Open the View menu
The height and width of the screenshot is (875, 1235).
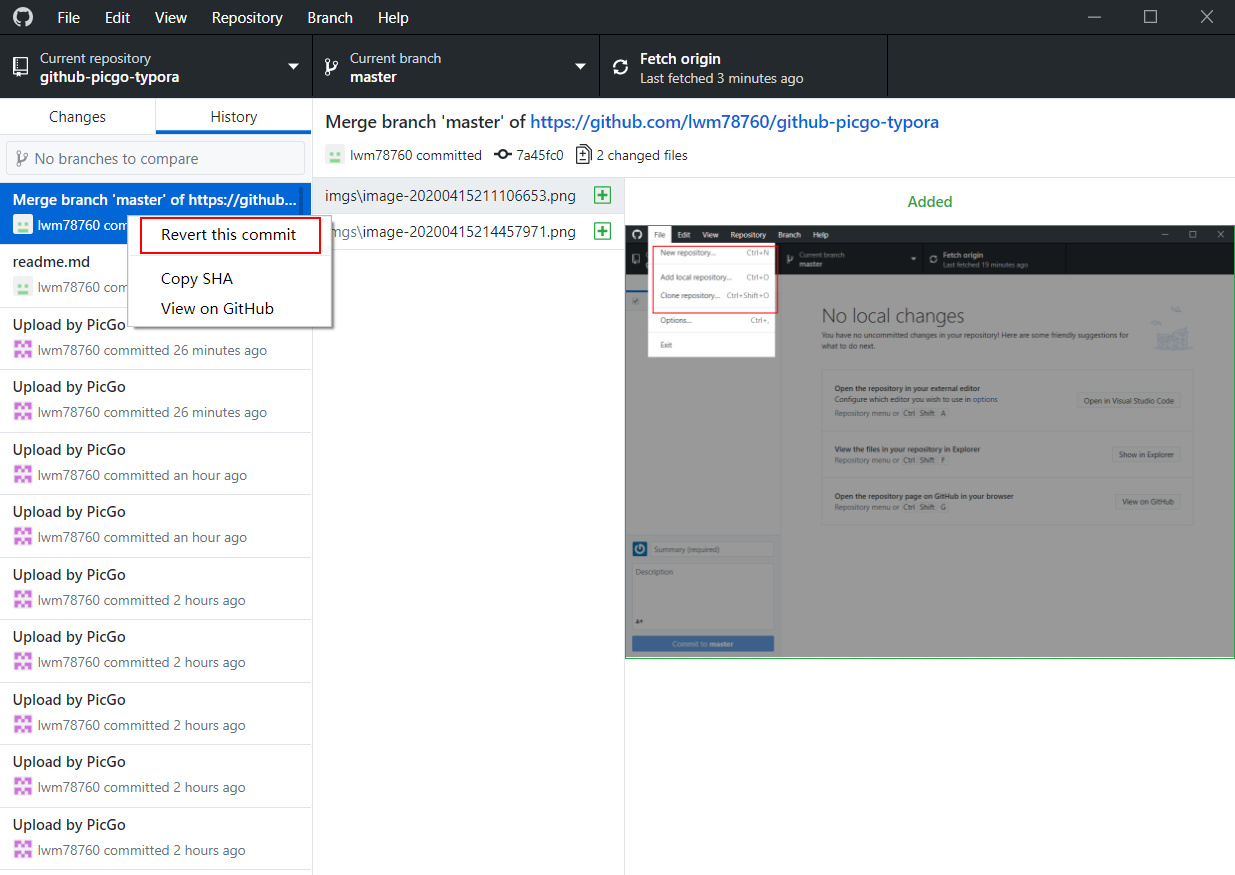171,17
